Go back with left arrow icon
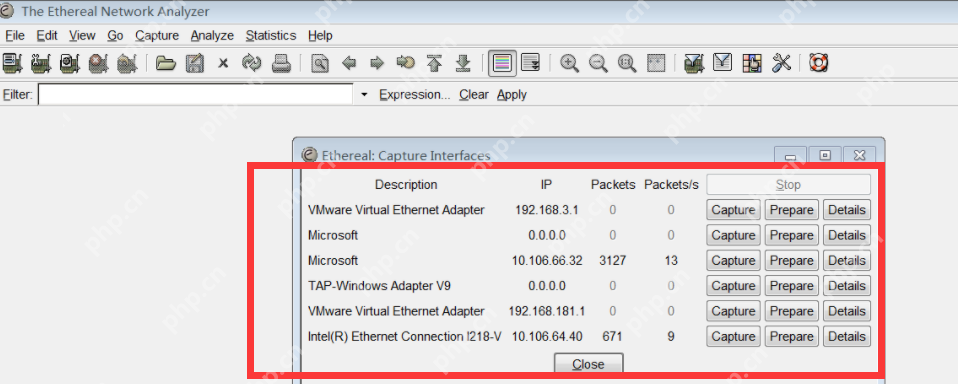This screenshot has width=959, height=384. coord(349,63)
